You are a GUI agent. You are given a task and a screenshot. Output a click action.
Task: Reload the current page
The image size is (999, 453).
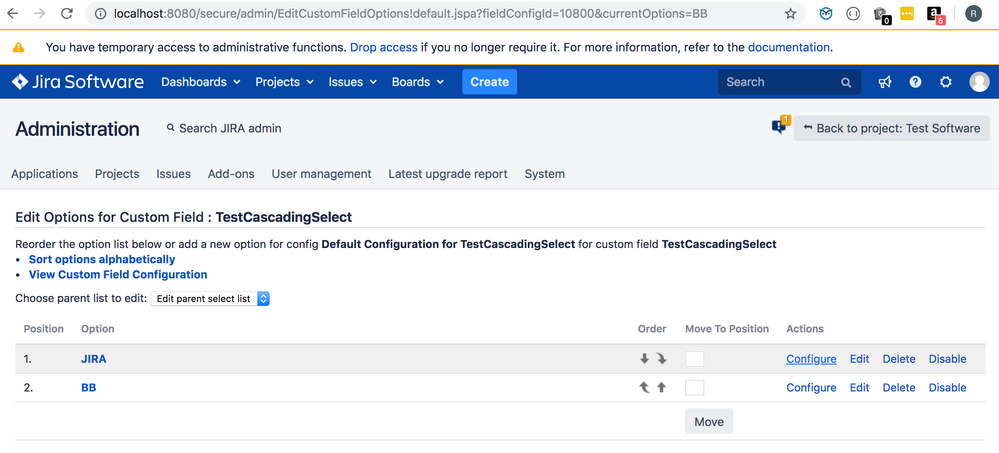coord(66,13)
